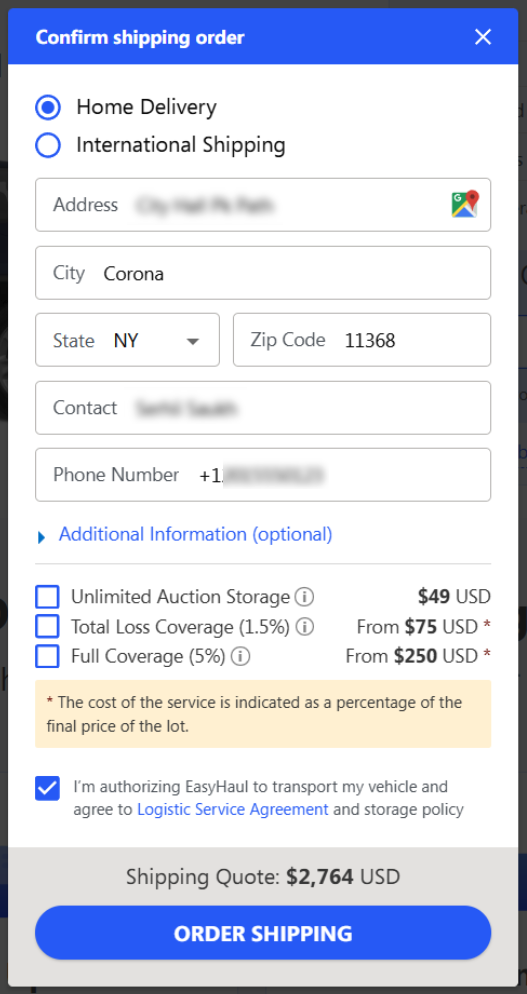The width and height of the screenshot is (527, 994).
Task: Select the Contact name input field
Action: (263, 408)
